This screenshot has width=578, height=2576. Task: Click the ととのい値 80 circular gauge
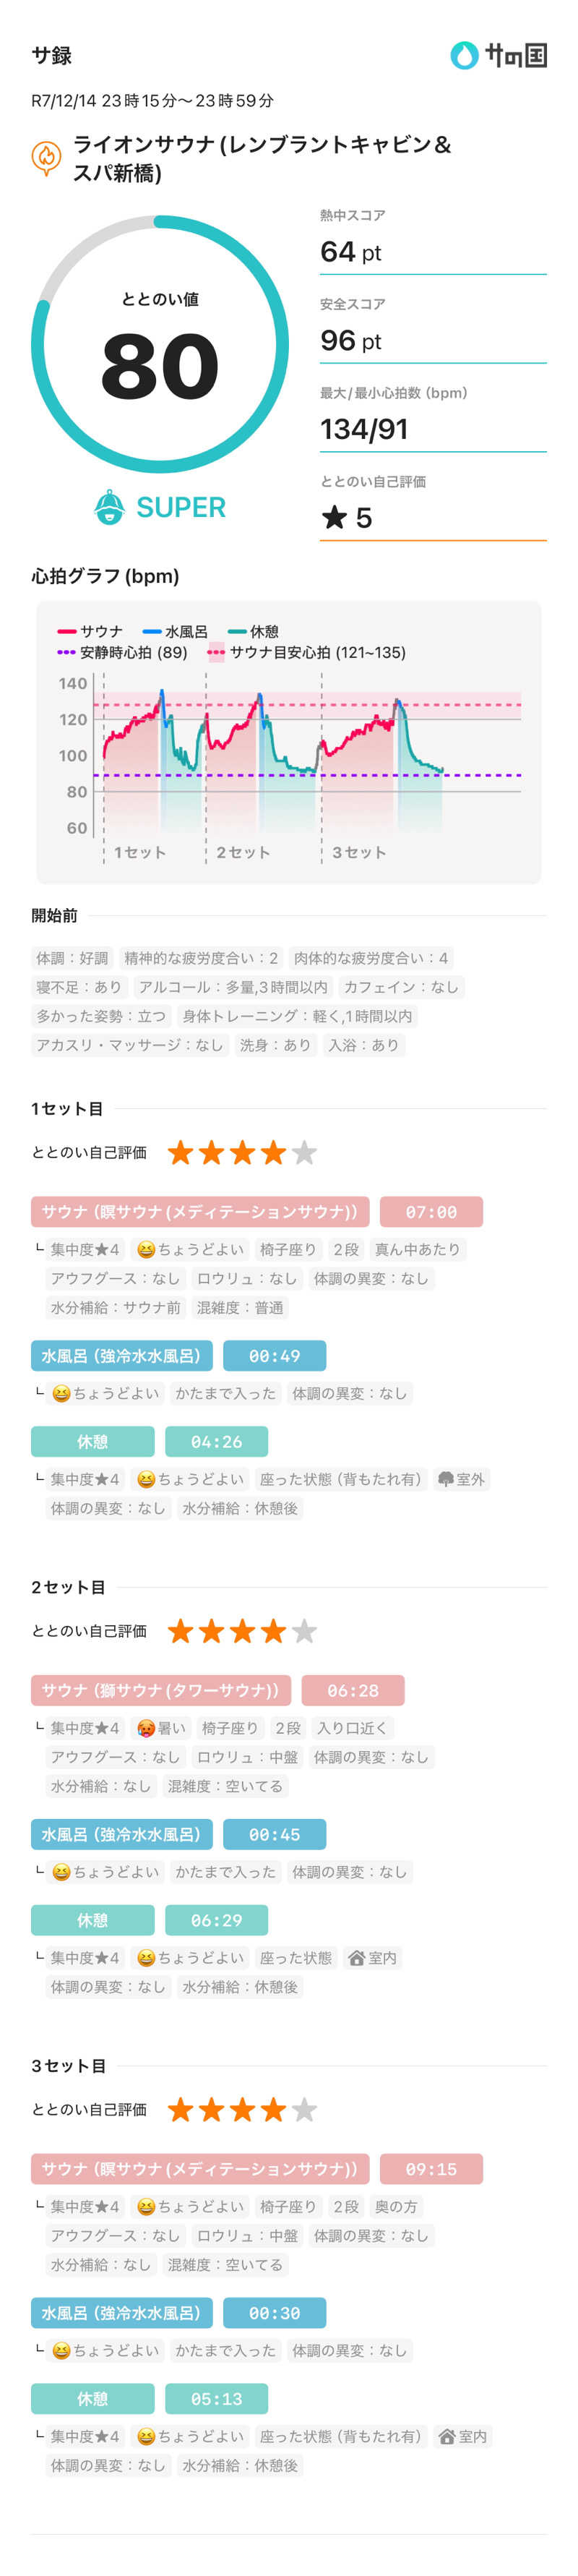(x=160, y=344)
